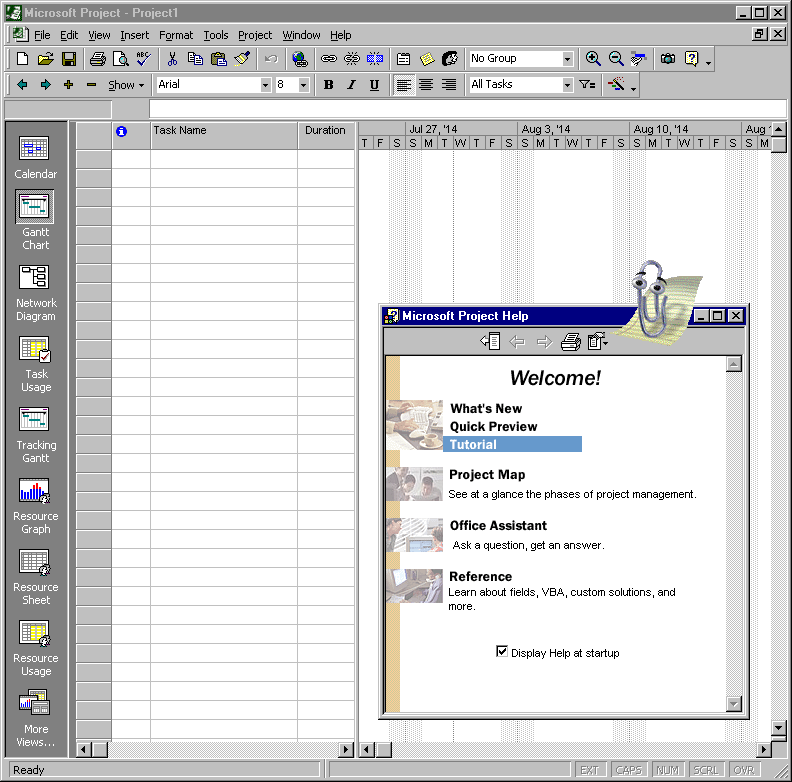Click the entry bar input field
792x782 pixels.
[467, 109]
